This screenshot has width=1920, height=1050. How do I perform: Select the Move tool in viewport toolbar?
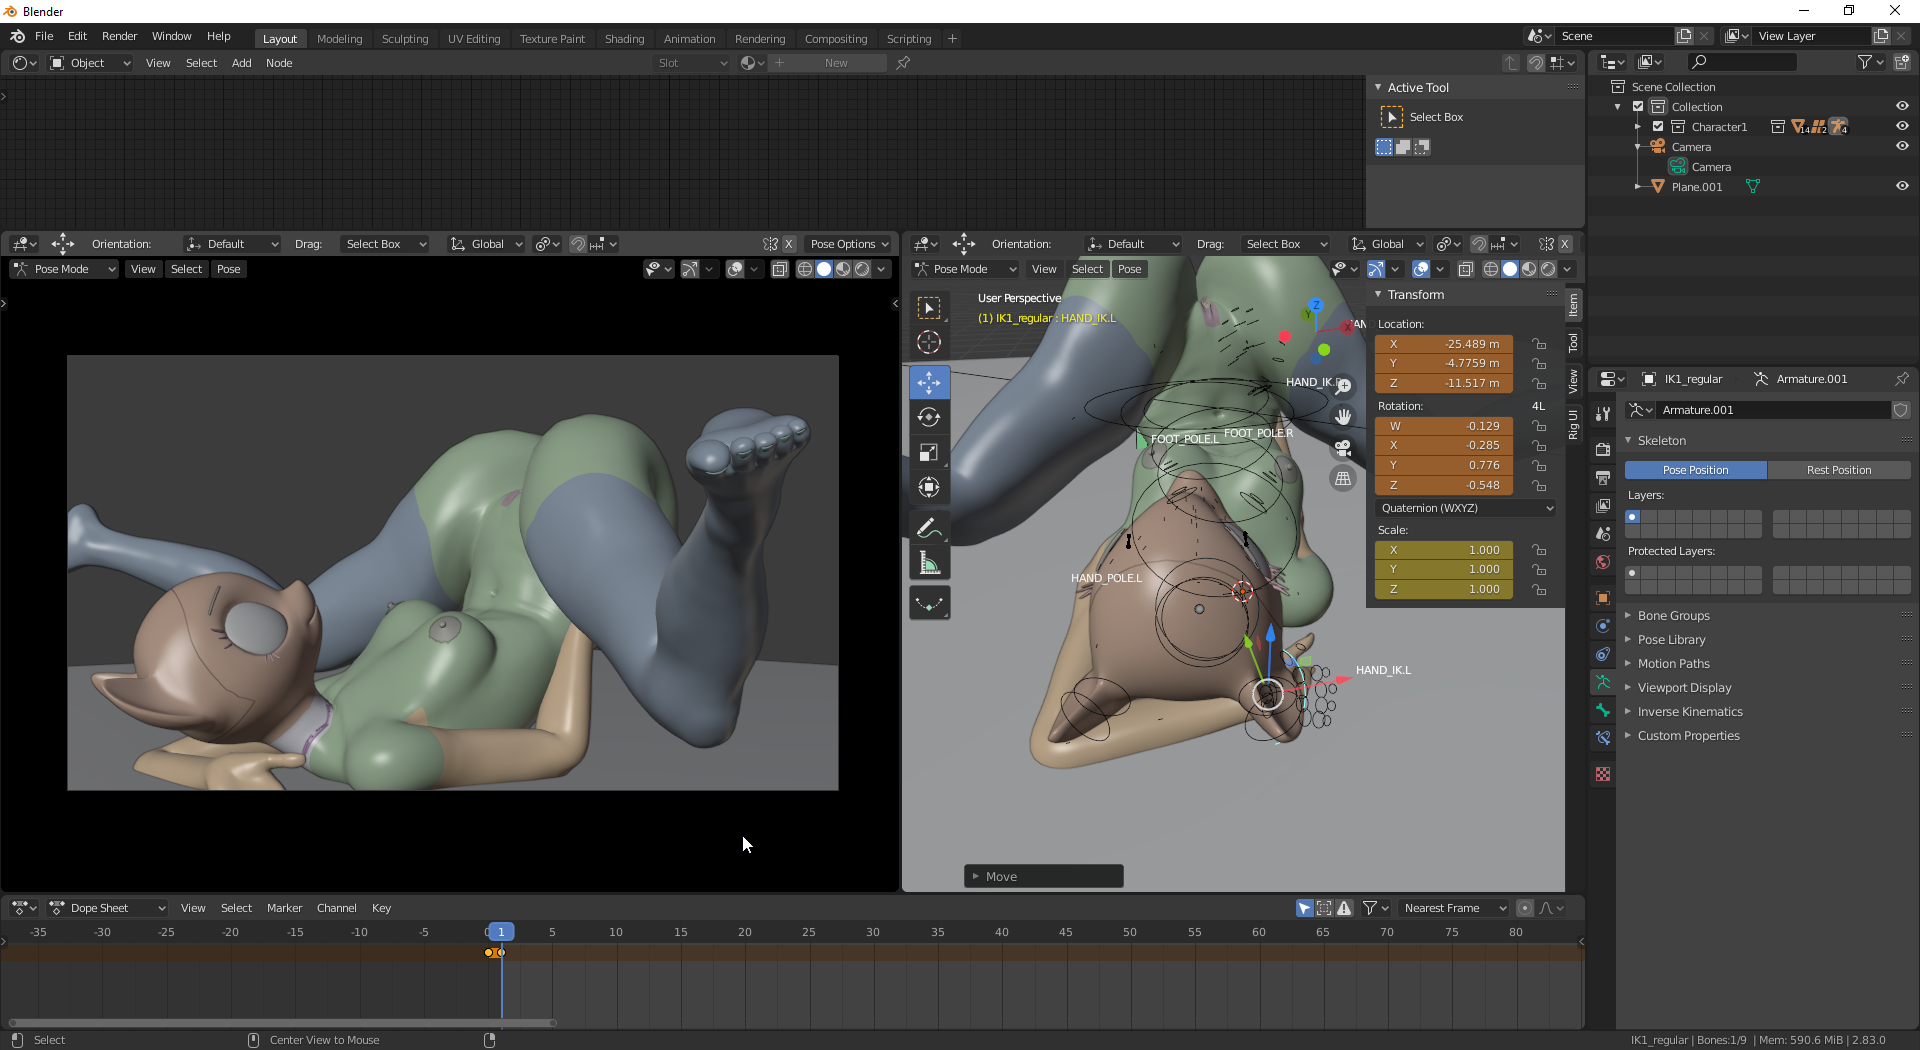(x=929, y=383)
